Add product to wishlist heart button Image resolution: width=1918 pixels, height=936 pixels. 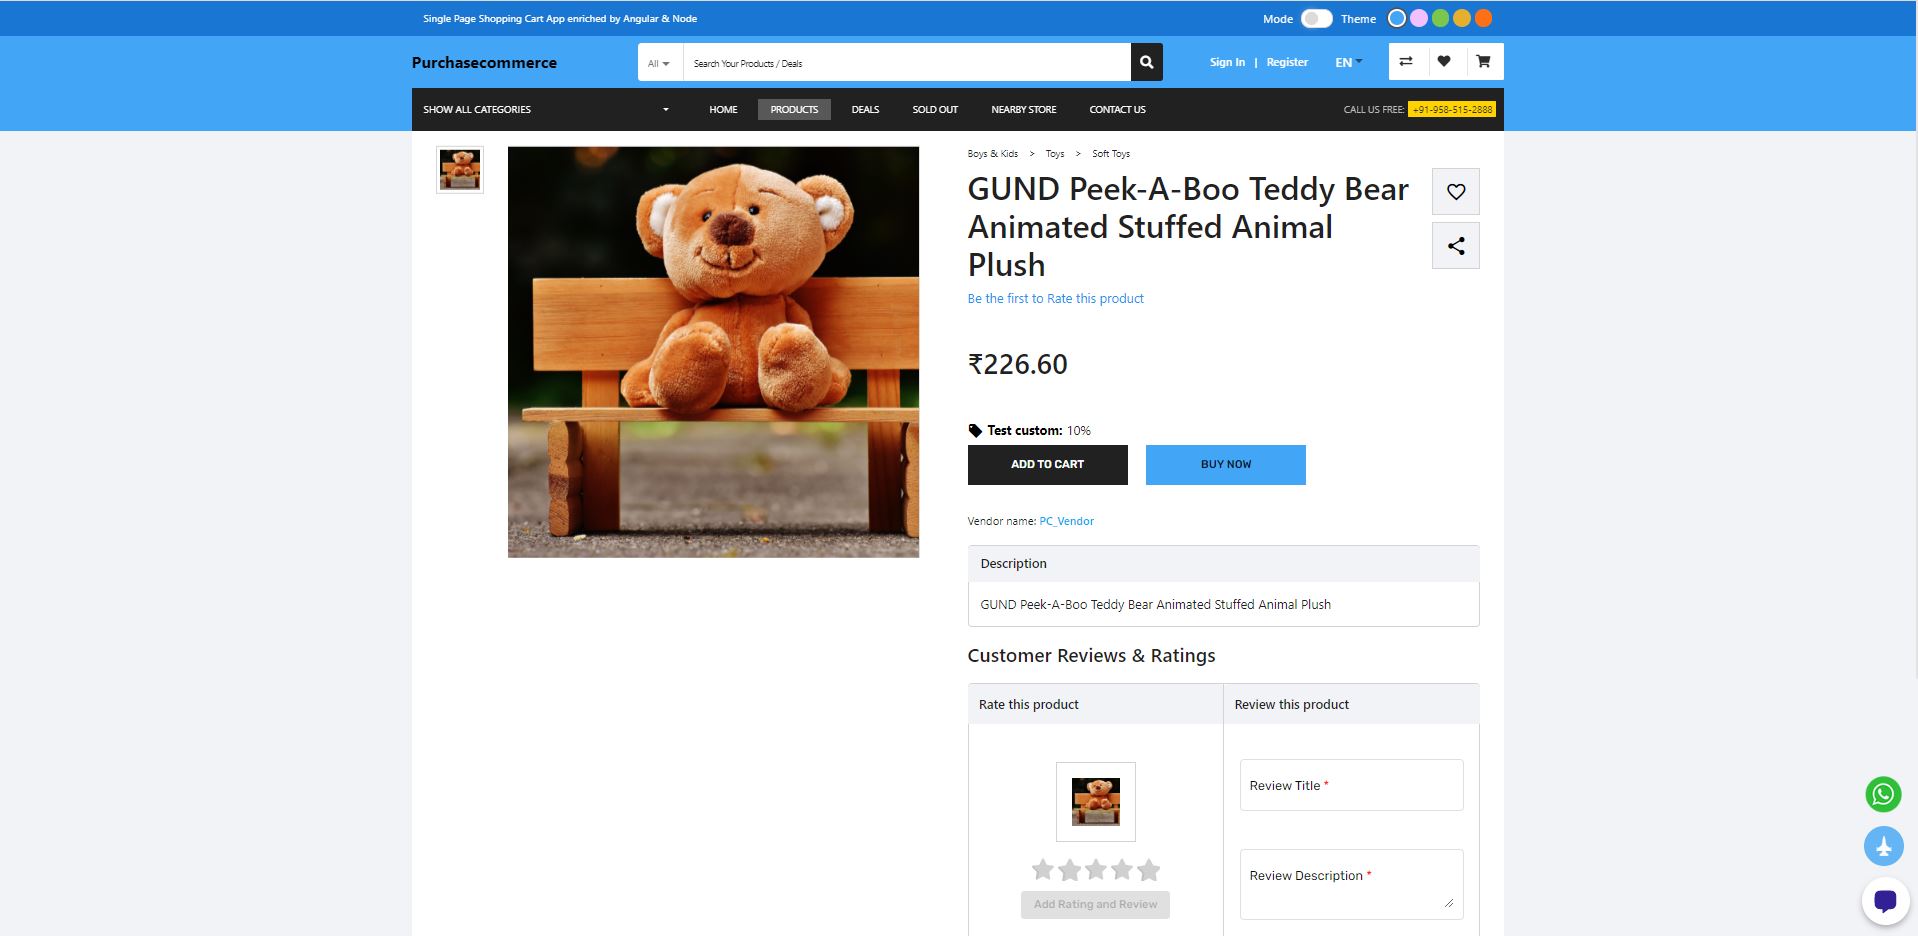[x=1456, y=192]
